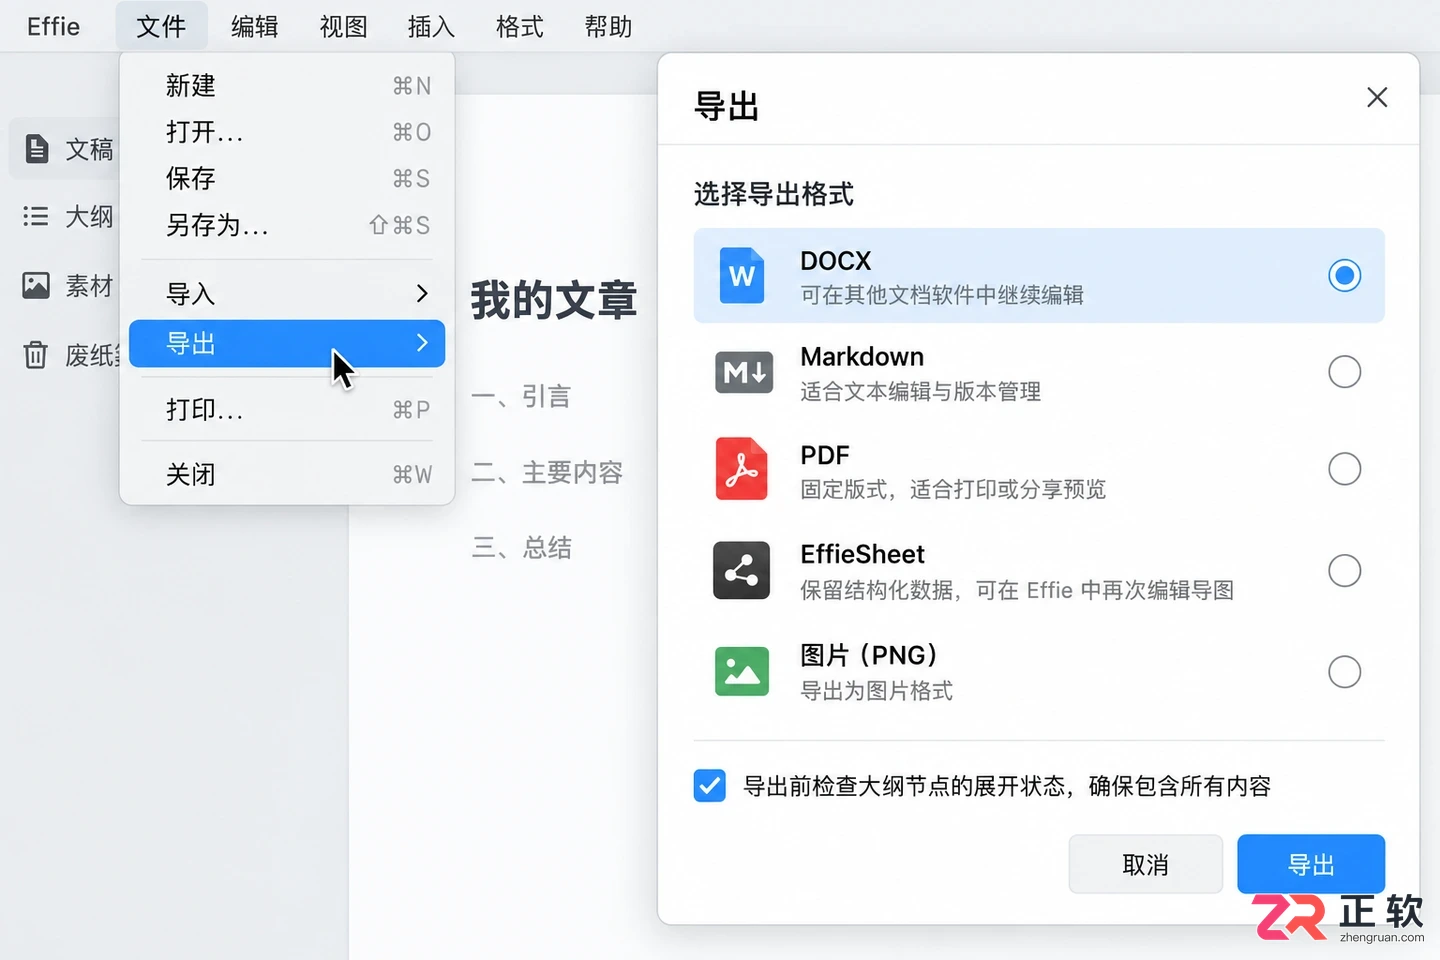Click the 一、引言 outline heading
Screen dimensions: 1440x960
click(x=521, y=396)
